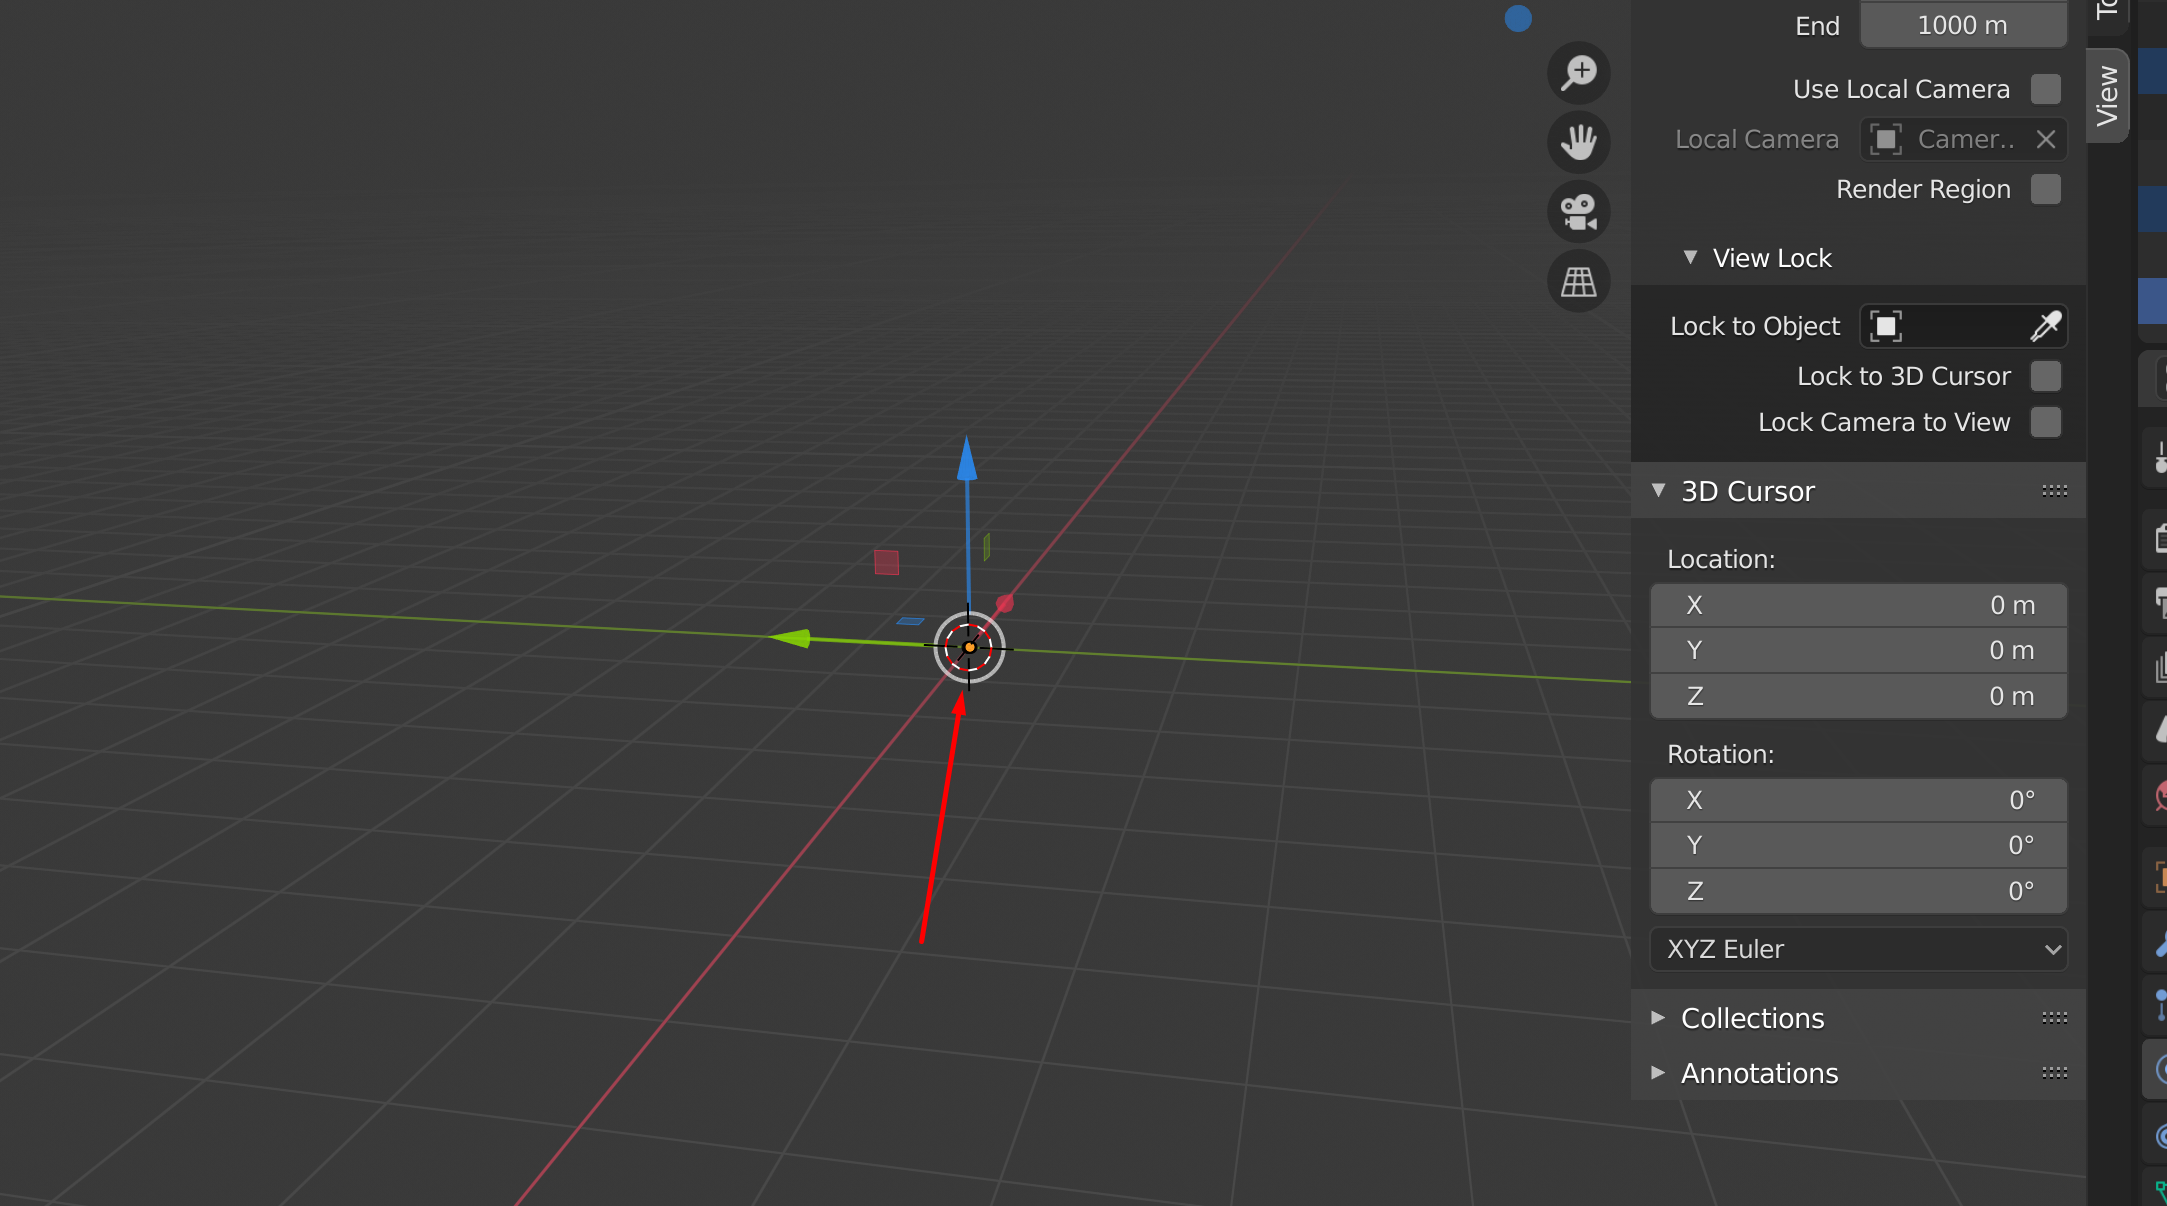2167x1206 pixels.
Task: Enable Render Region checkbox
Action: click(x=2045, y=189)
